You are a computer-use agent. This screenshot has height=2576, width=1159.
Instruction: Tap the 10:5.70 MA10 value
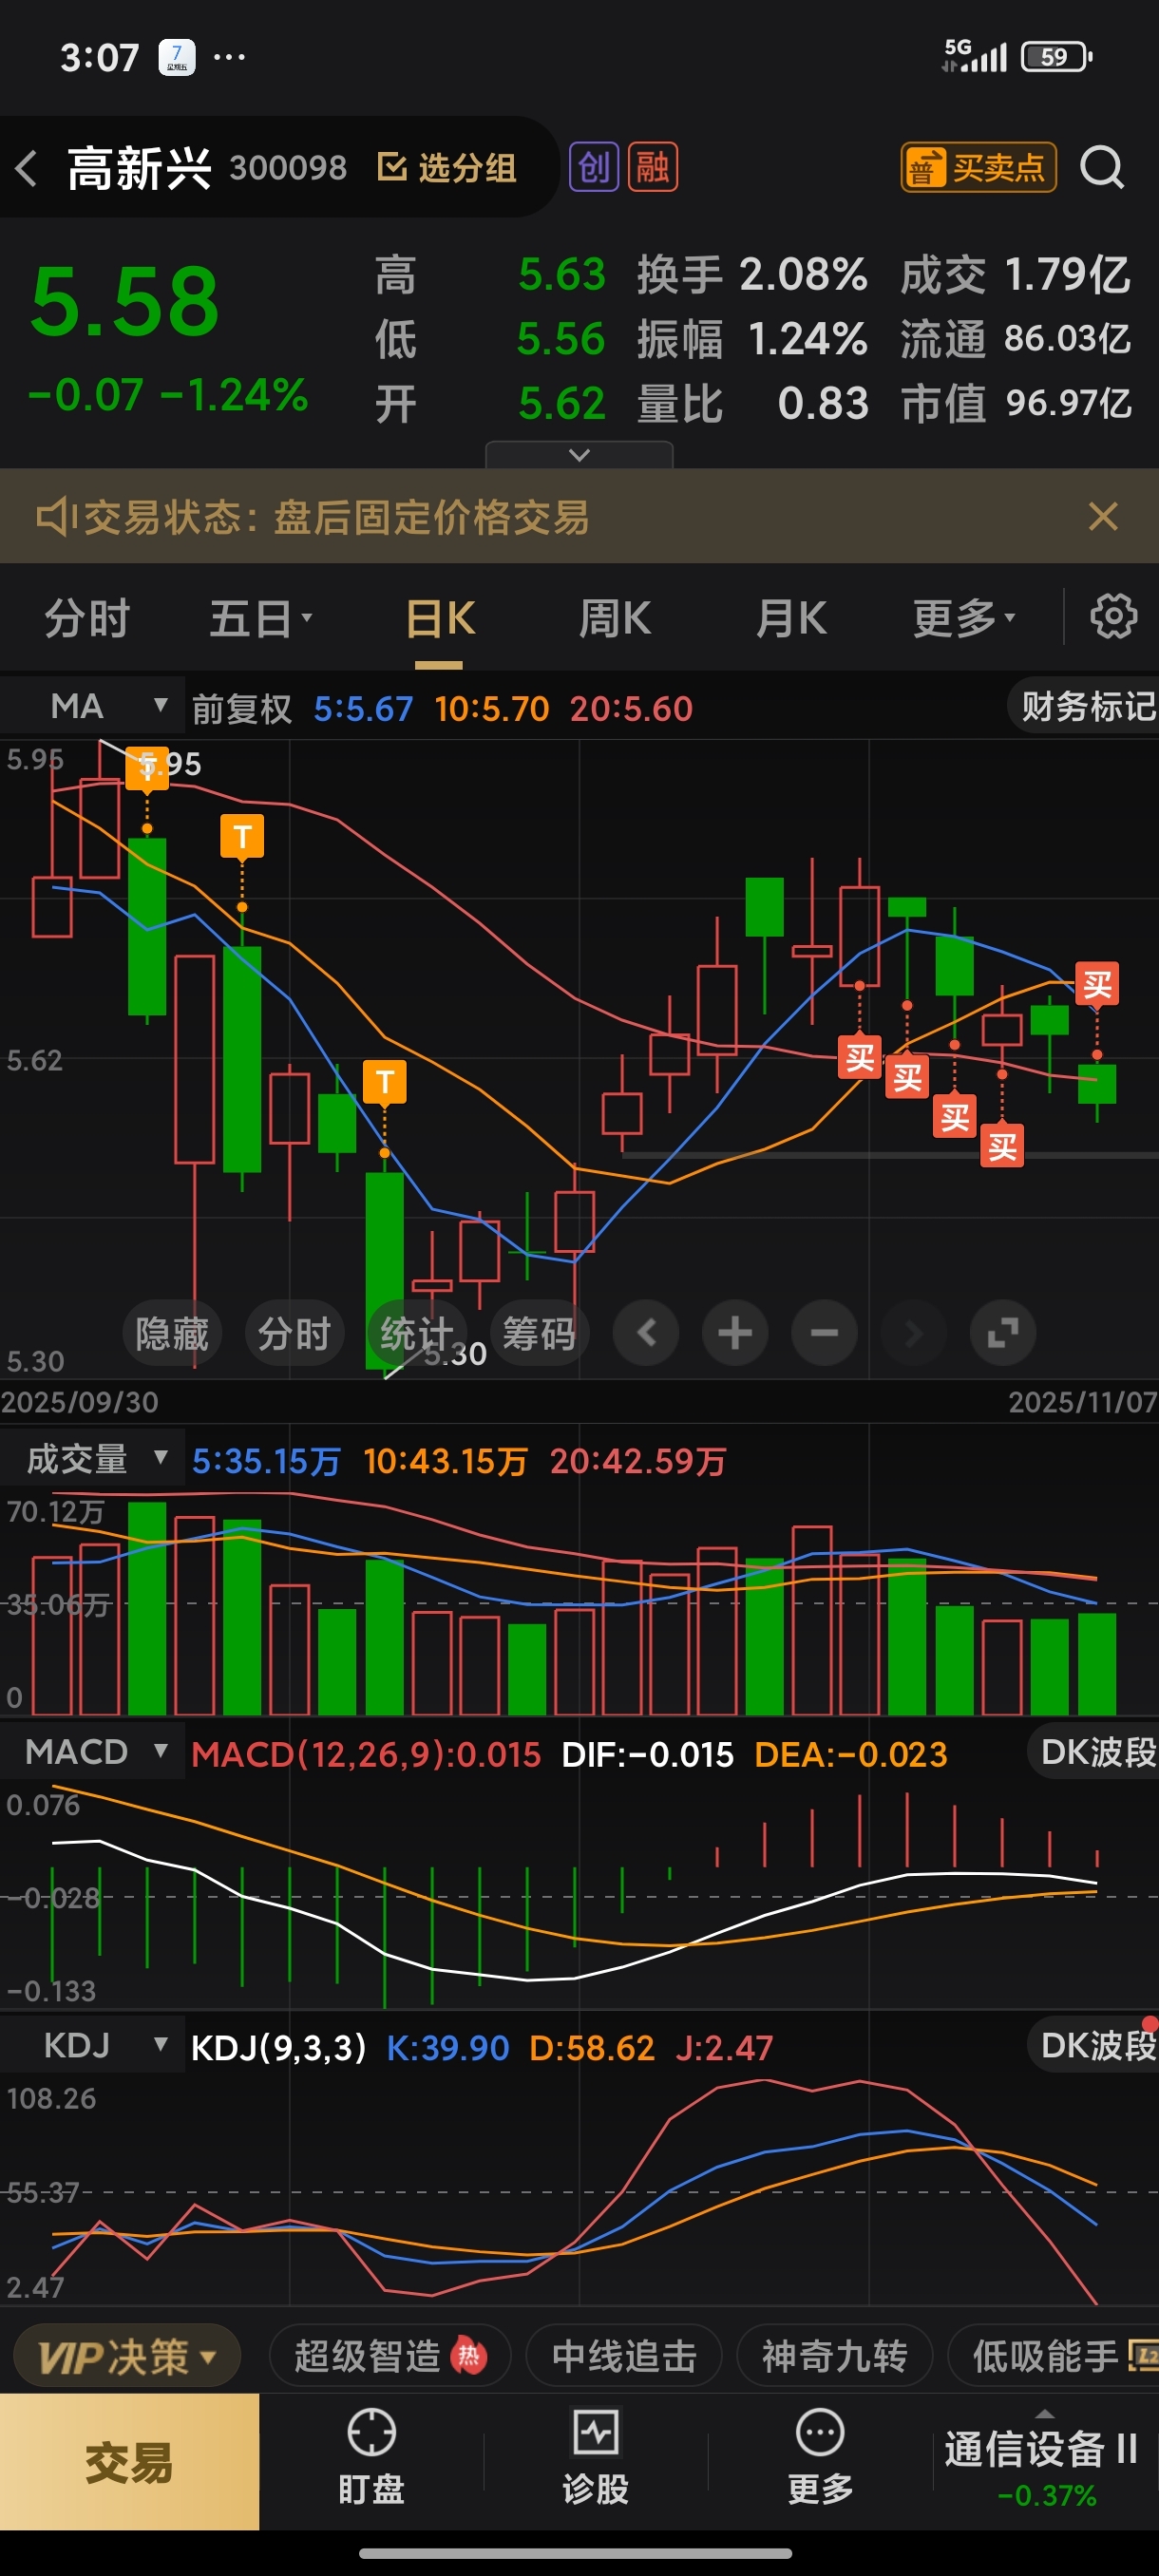click(492, 708)
